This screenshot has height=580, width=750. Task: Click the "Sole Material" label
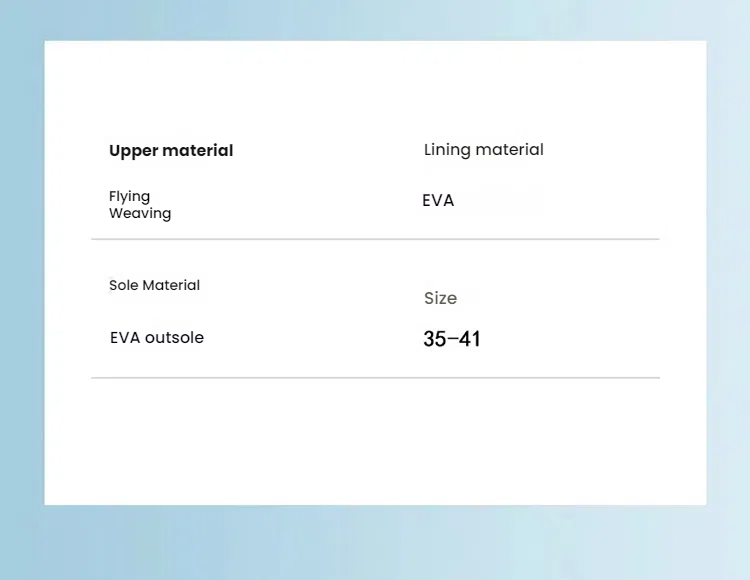click(154, 286)
